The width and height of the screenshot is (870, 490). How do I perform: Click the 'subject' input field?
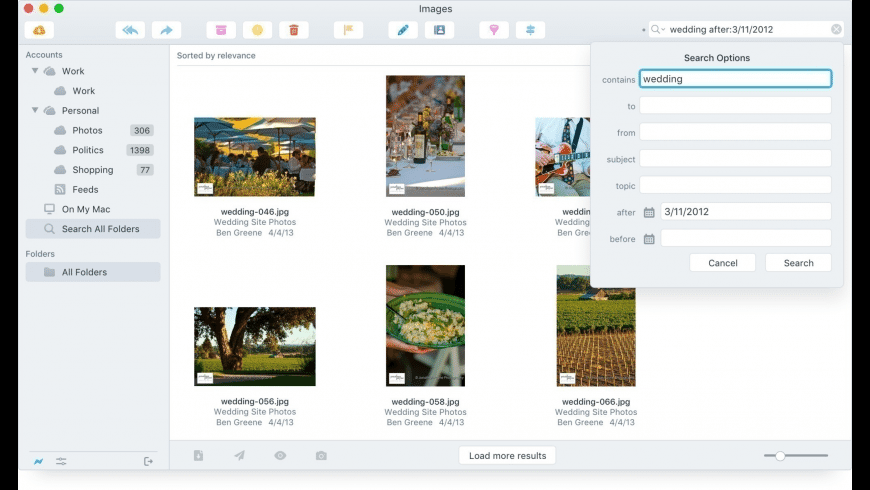(735, 159)
